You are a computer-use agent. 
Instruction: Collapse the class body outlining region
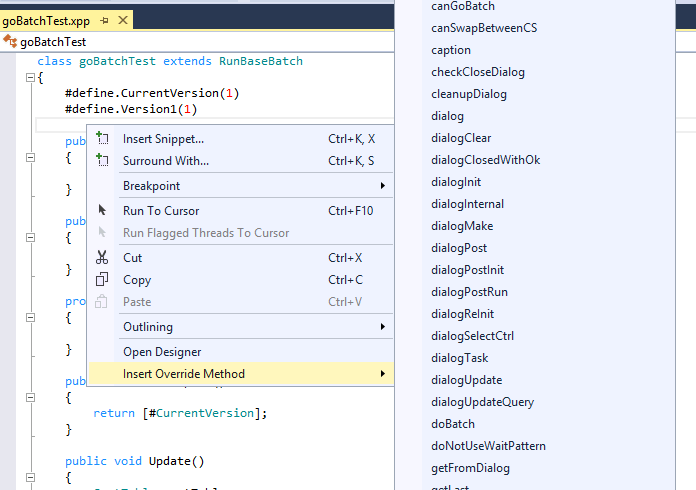[x=30, y=78]
